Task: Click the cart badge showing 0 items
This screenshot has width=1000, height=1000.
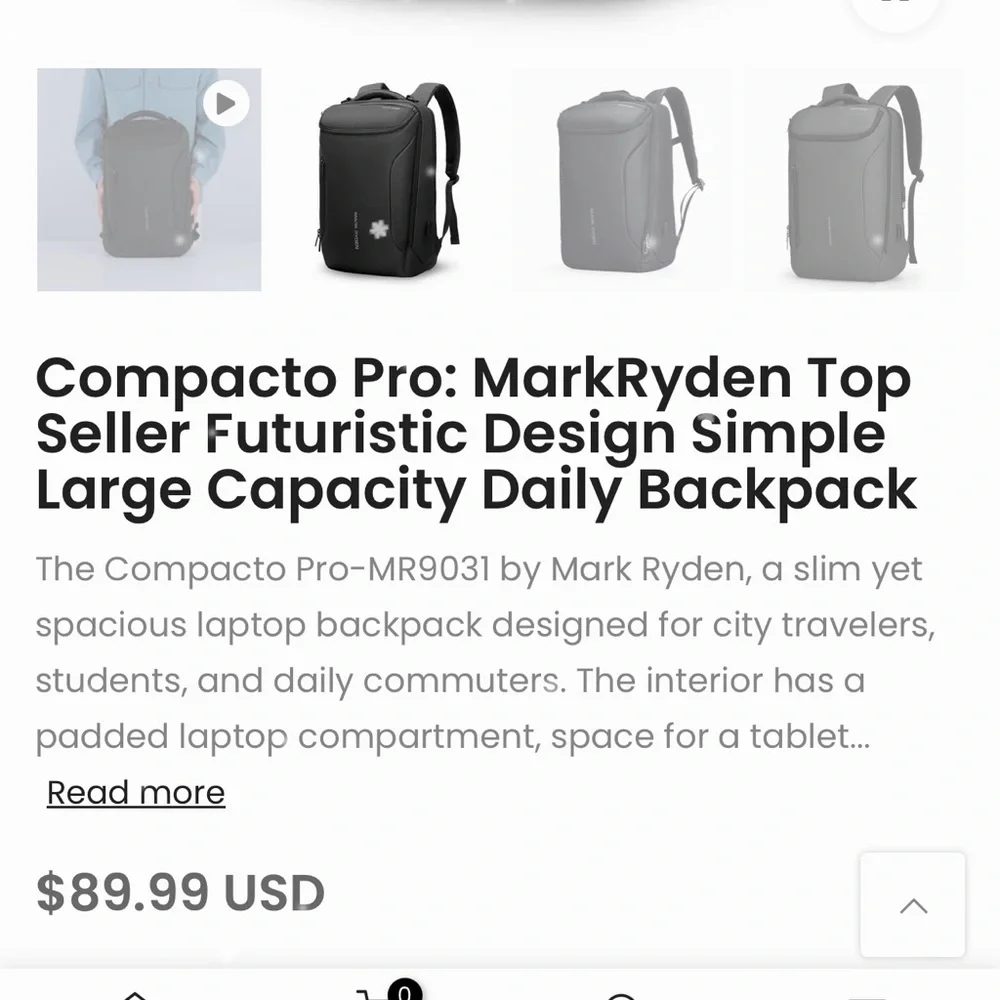Action: (x=403, y=989)
